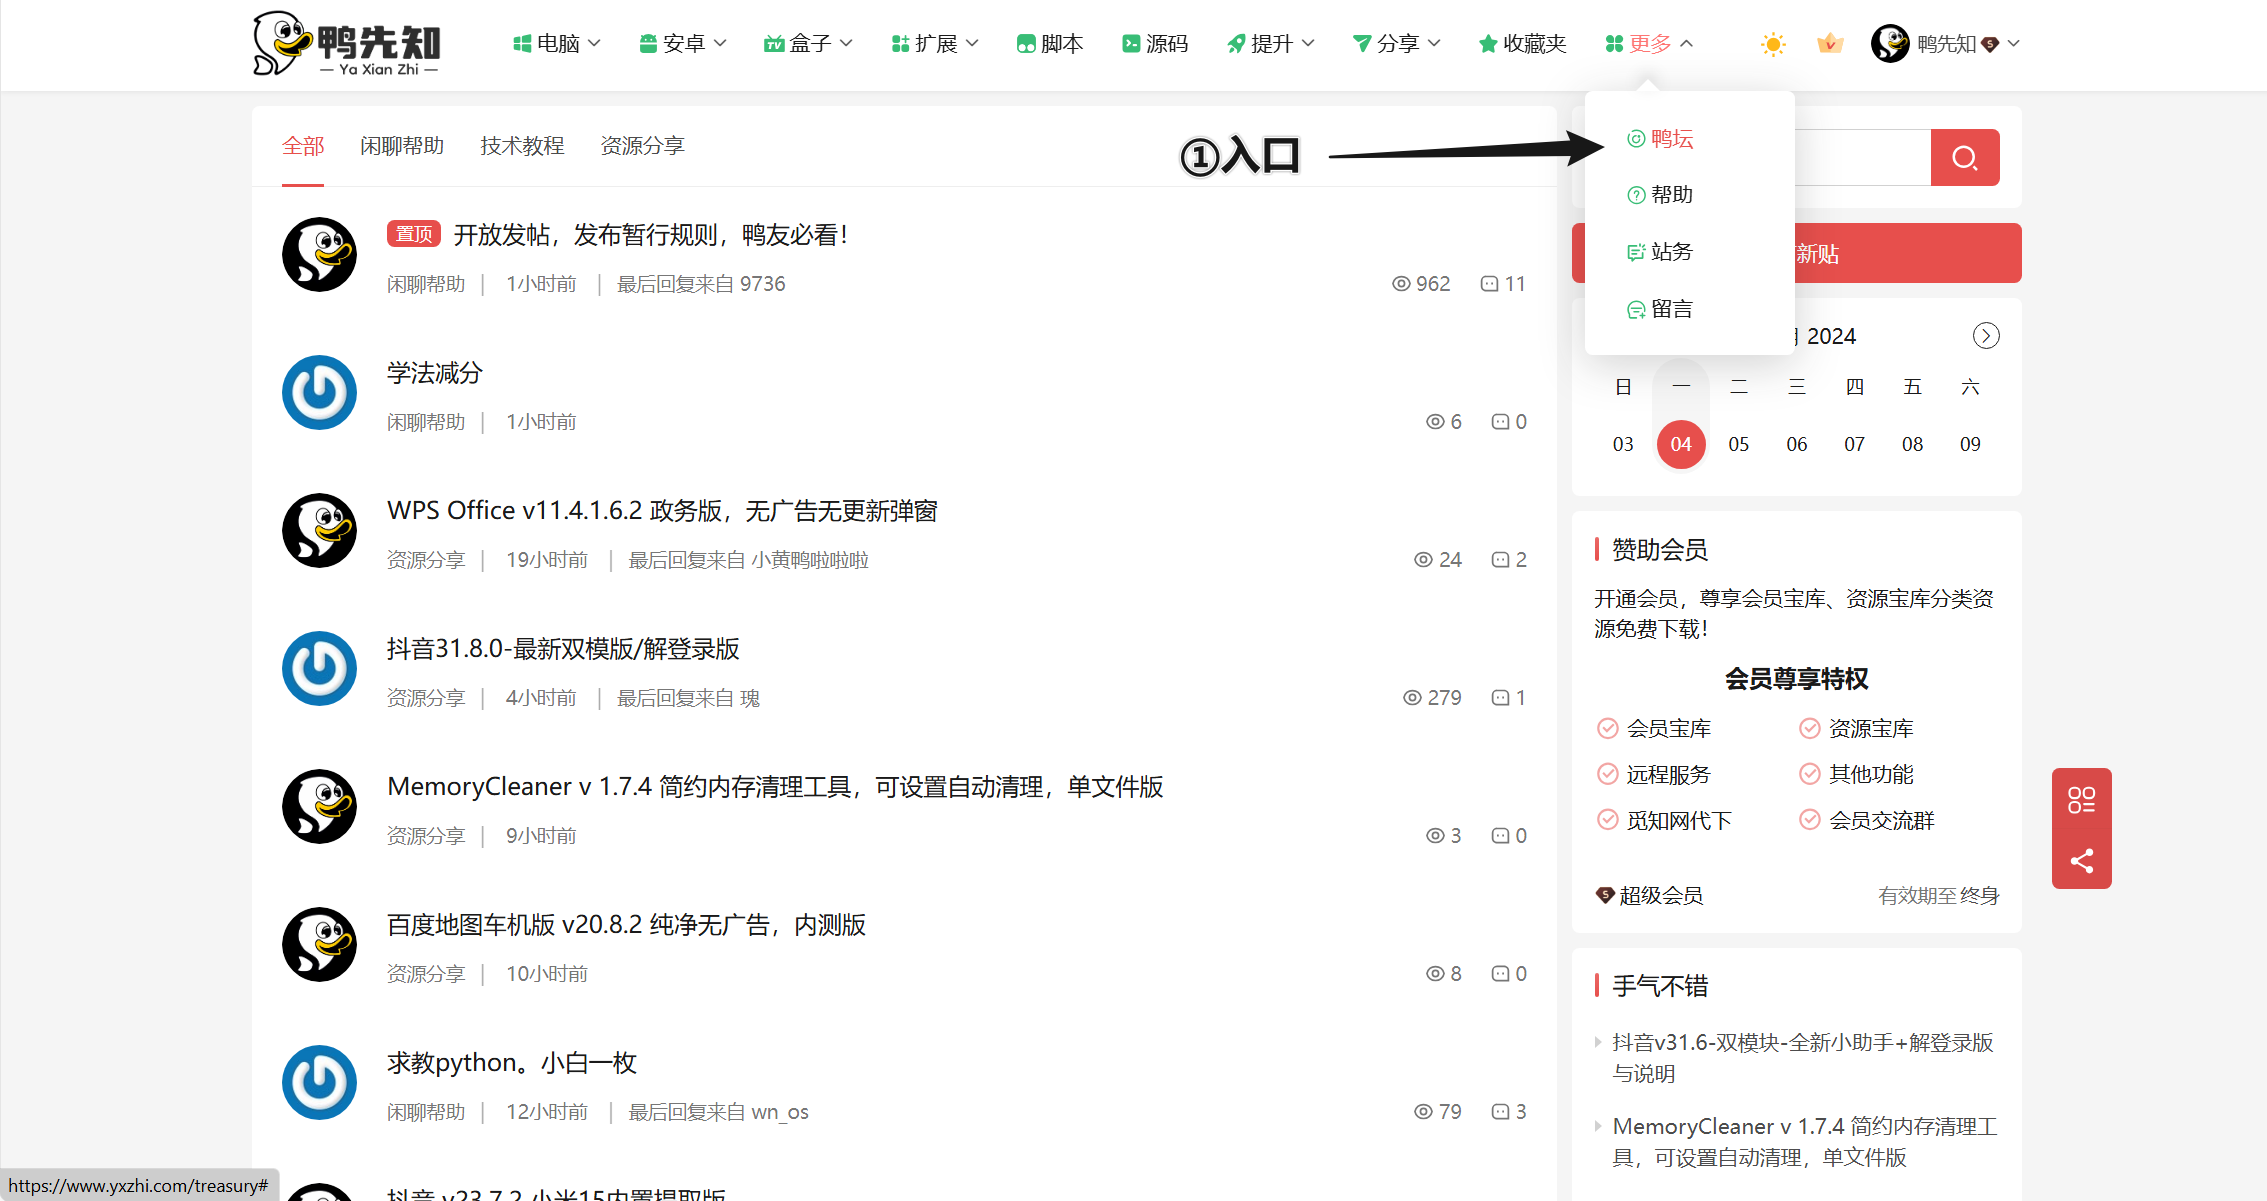Click avatar of WPS Office post
This screenshot has height=1201, width=2267.
(319, 530)
